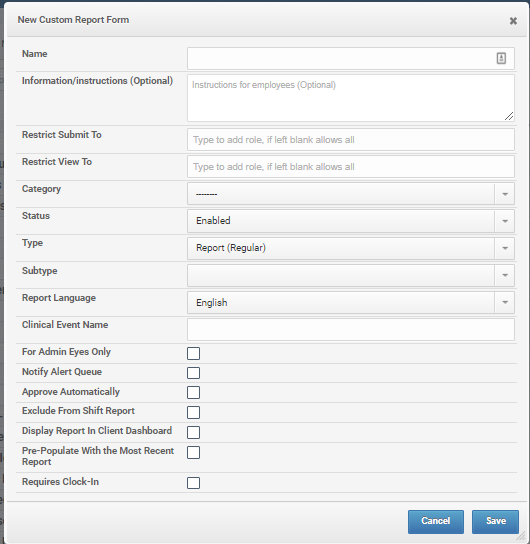Check the For Admin Eyes Only box
Image resolution: width=530 pixels, height=544 pixels.
[193, 353]
